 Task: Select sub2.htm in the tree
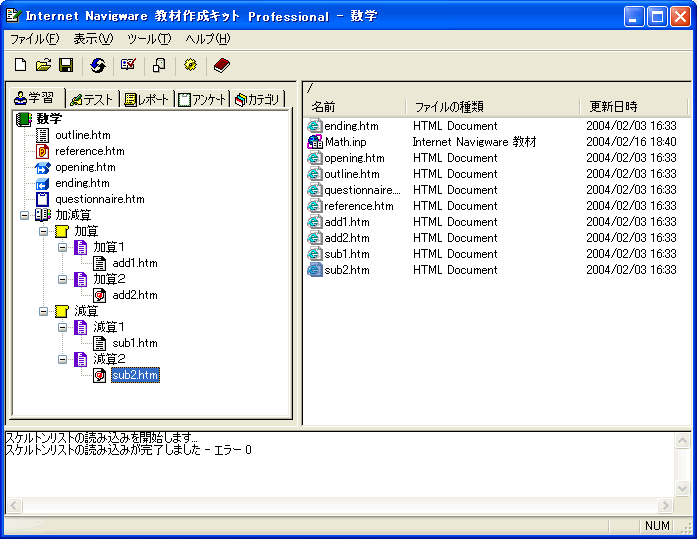tap(135, 375)
